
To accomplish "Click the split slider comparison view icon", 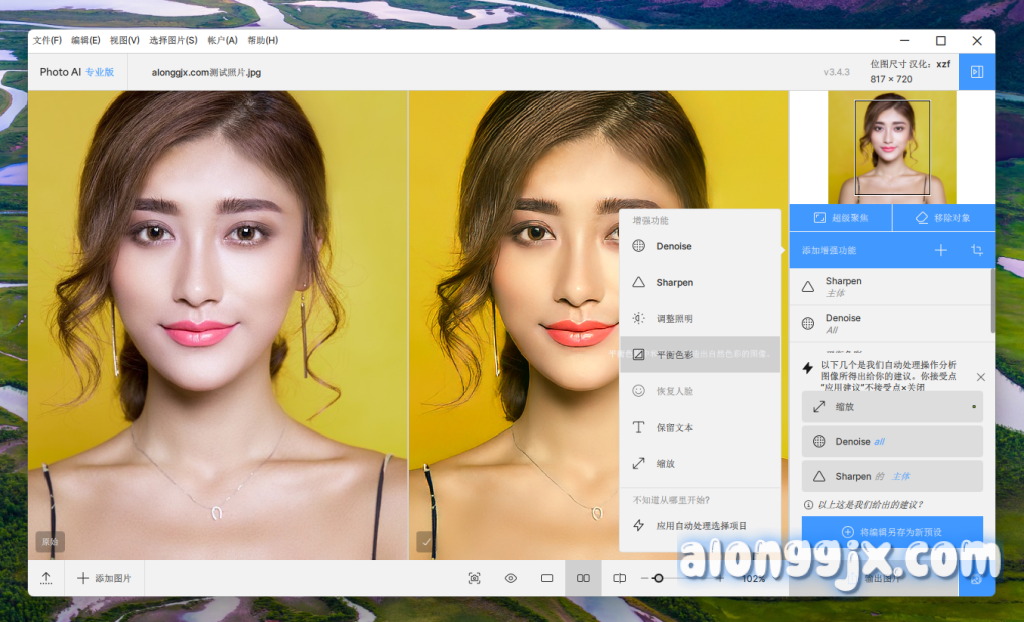I will pos(620,578).
